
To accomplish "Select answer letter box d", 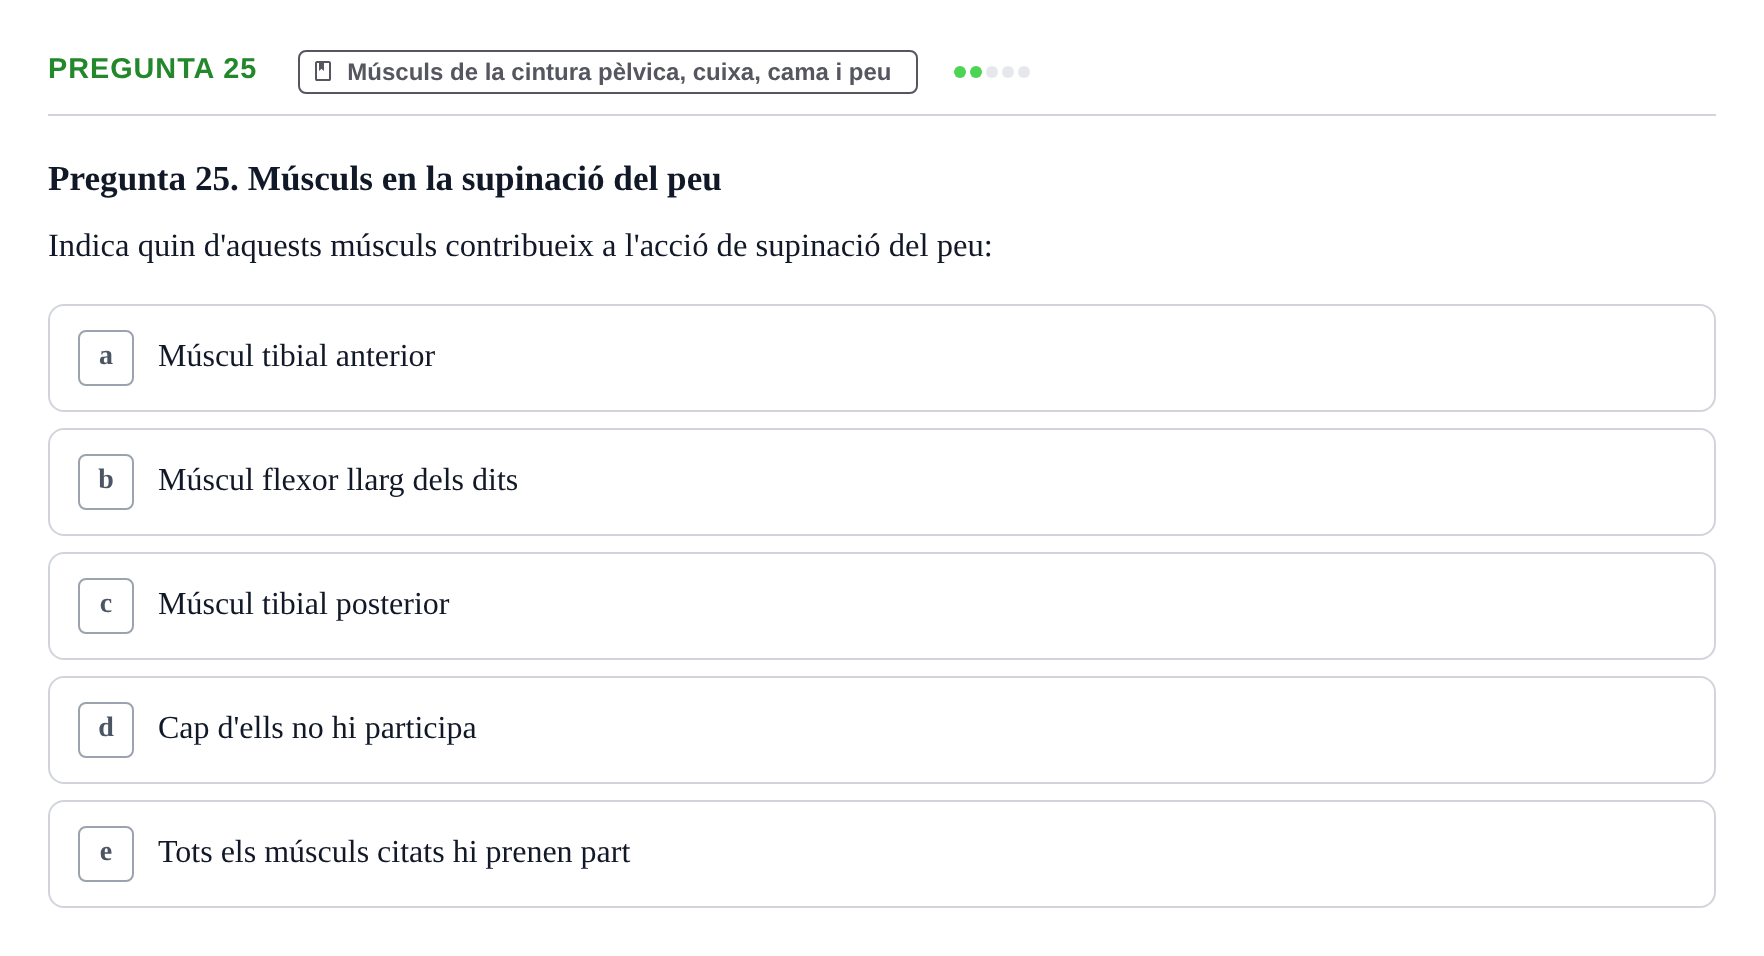I will point(106,730).
